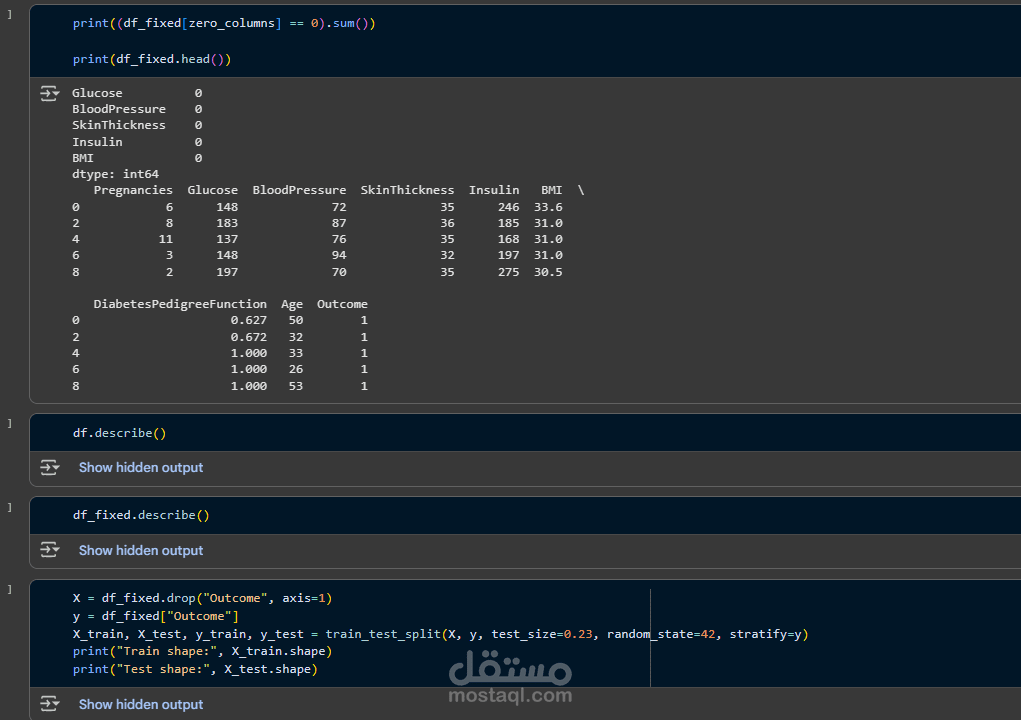Click output icon under train_test_split cell

(49, 705)
